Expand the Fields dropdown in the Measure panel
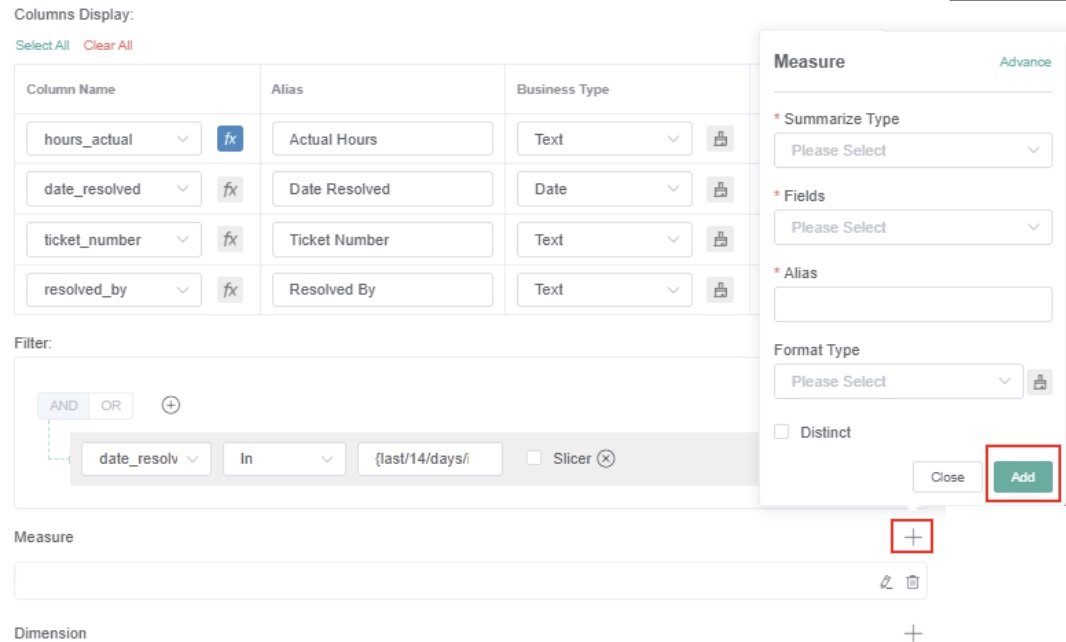 (x=912, y=227)
